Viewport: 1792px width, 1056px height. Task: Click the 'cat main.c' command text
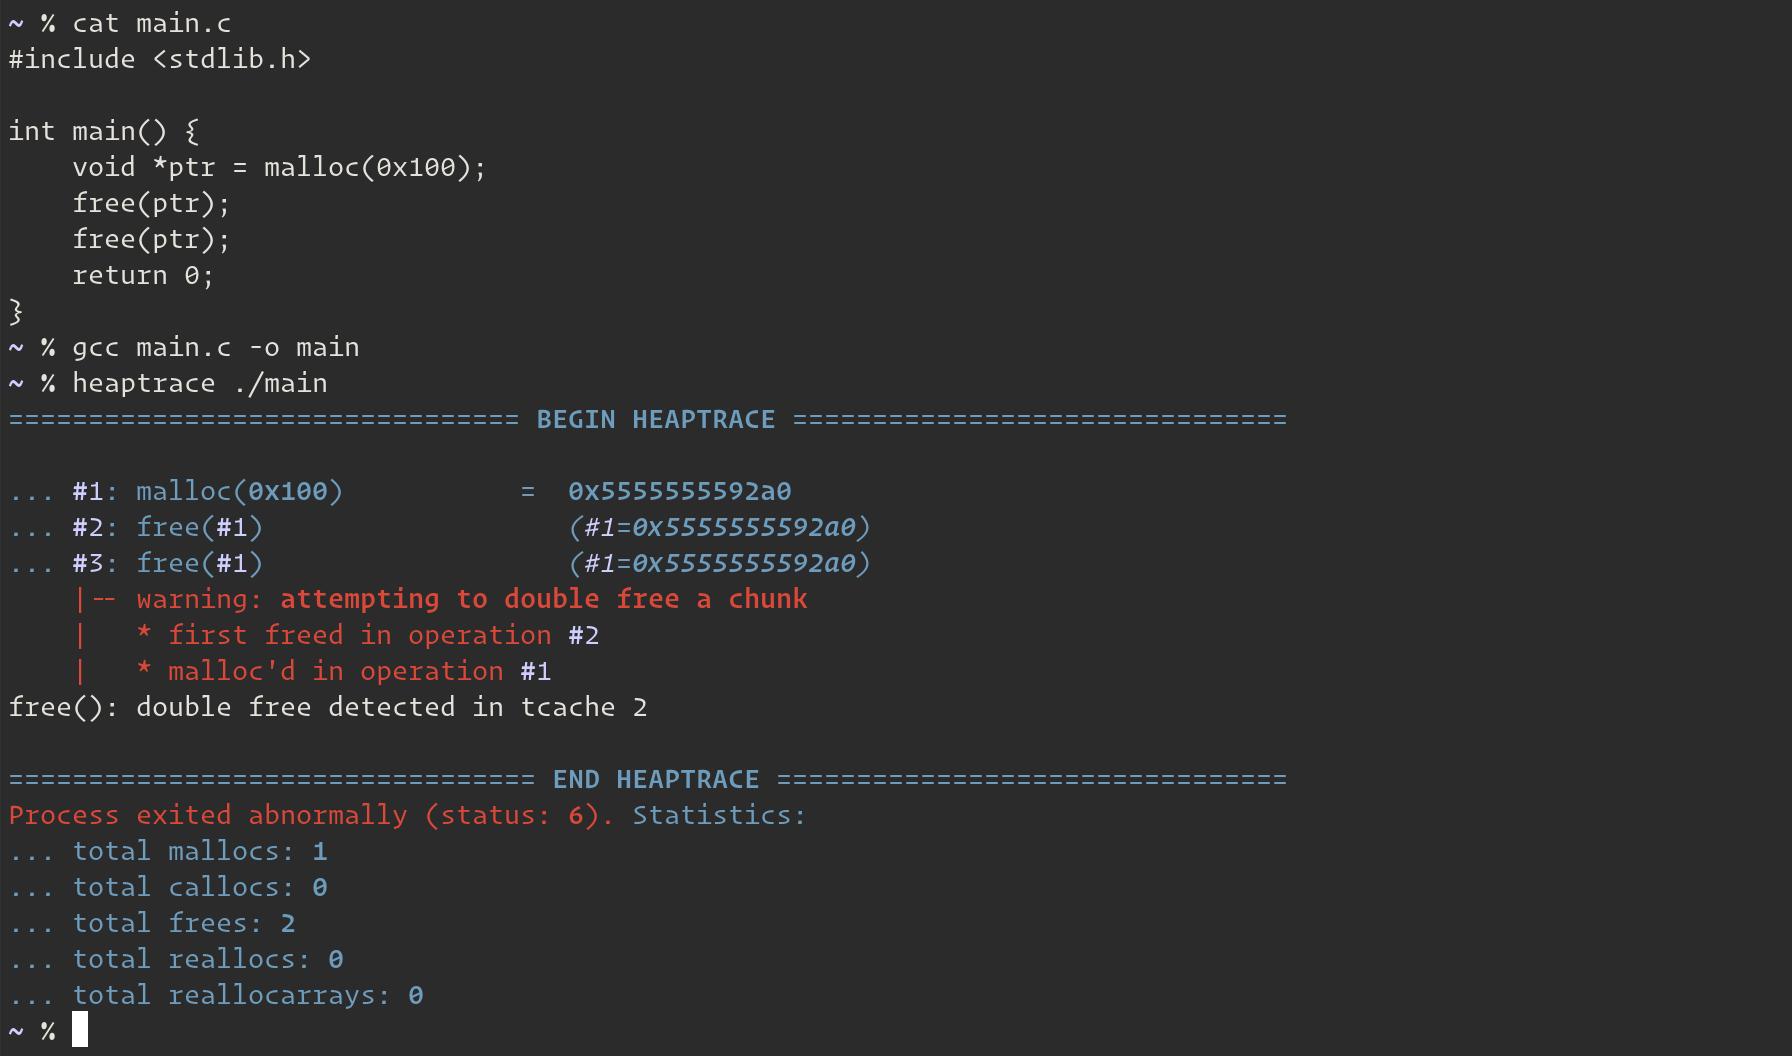(152, 23)
